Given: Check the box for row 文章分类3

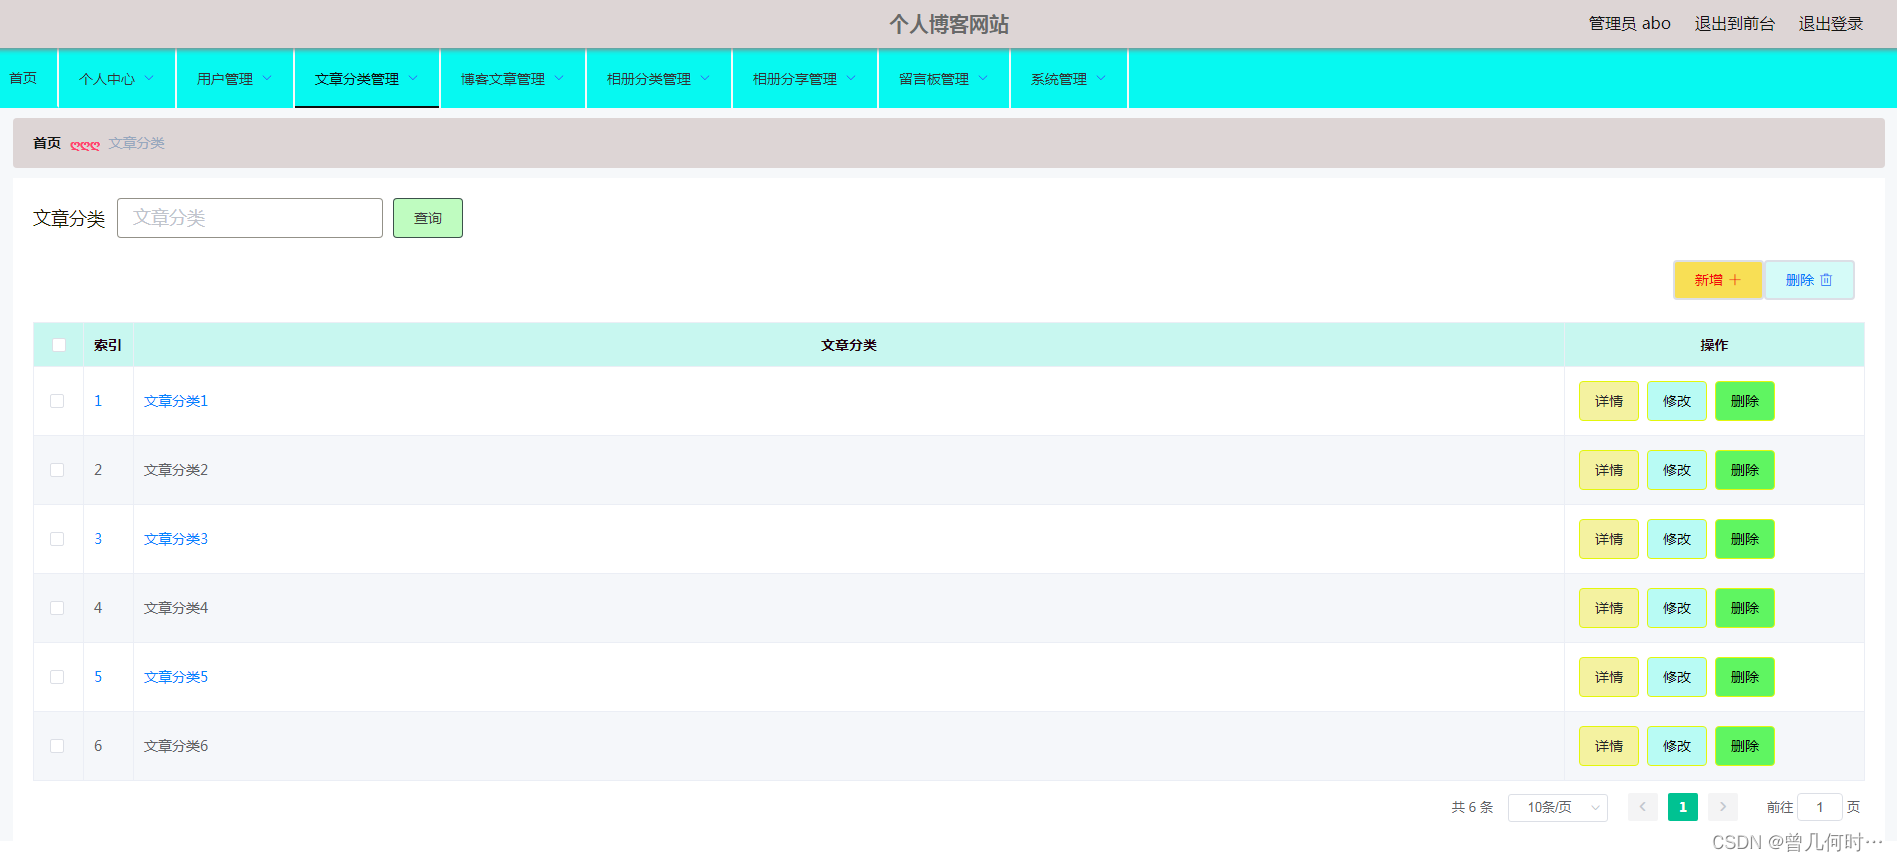Looking at the screenshot, I should click(x=57, y=539).
